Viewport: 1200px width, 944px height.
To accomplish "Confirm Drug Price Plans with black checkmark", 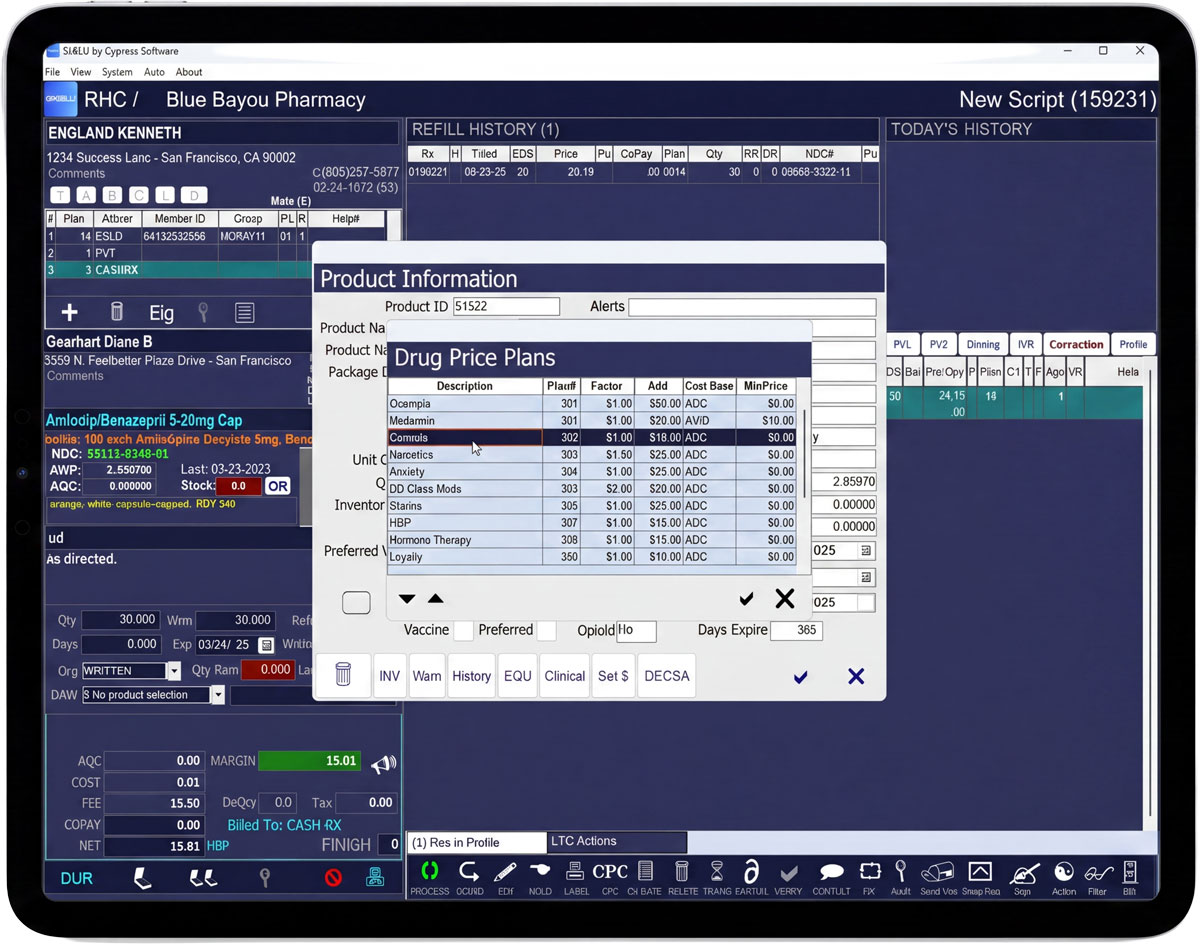I will (746, 599).
